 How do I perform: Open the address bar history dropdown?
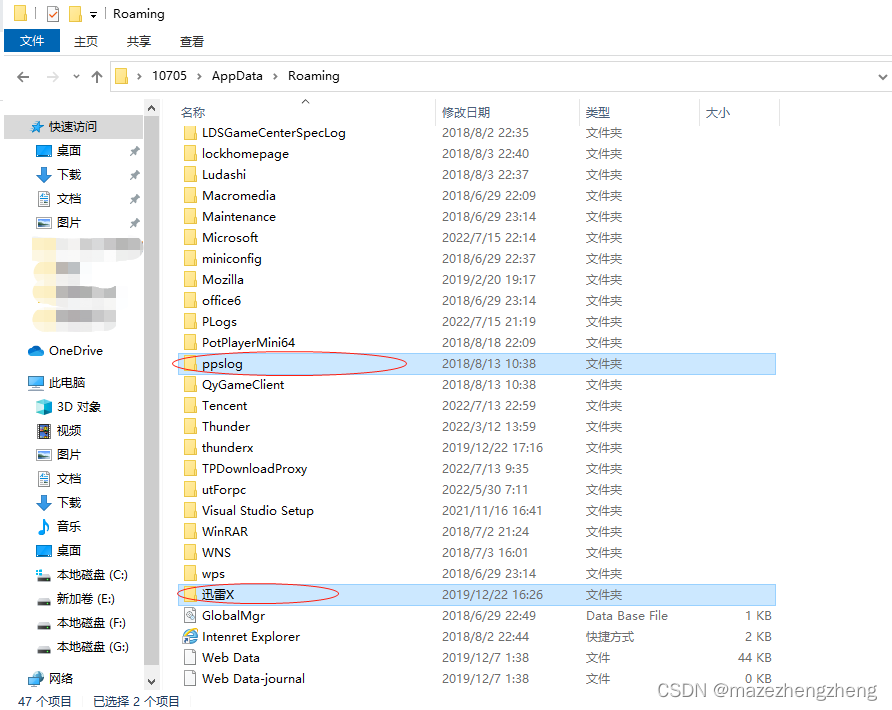882,76
